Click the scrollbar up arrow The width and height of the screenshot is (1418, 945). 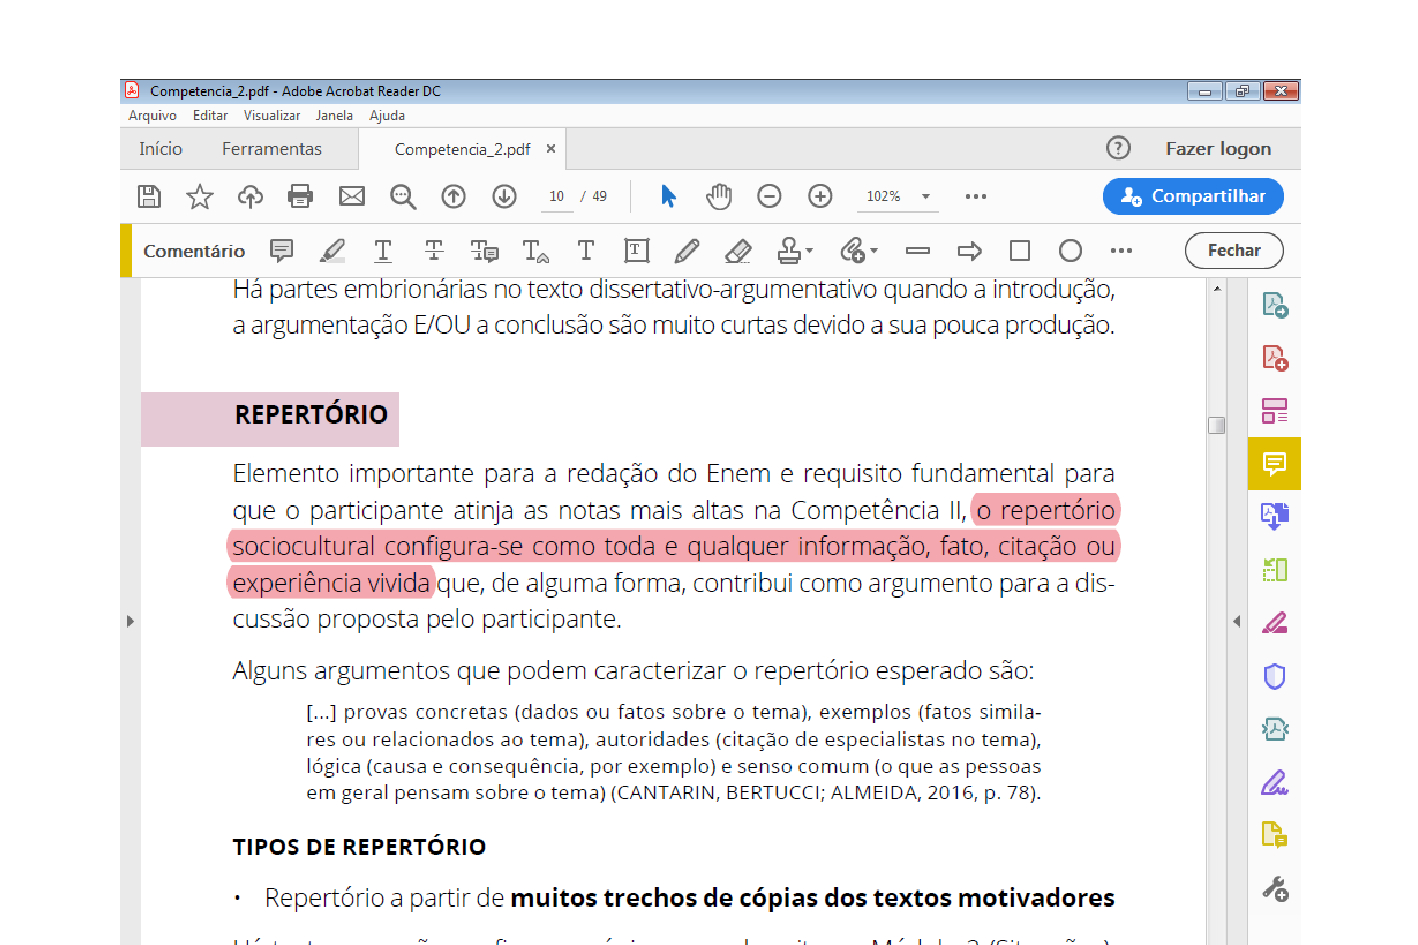(1217, 288)
